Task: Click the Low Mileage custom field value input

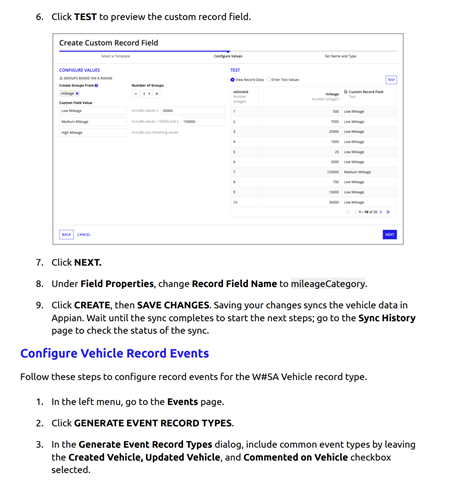Action: 93,111
